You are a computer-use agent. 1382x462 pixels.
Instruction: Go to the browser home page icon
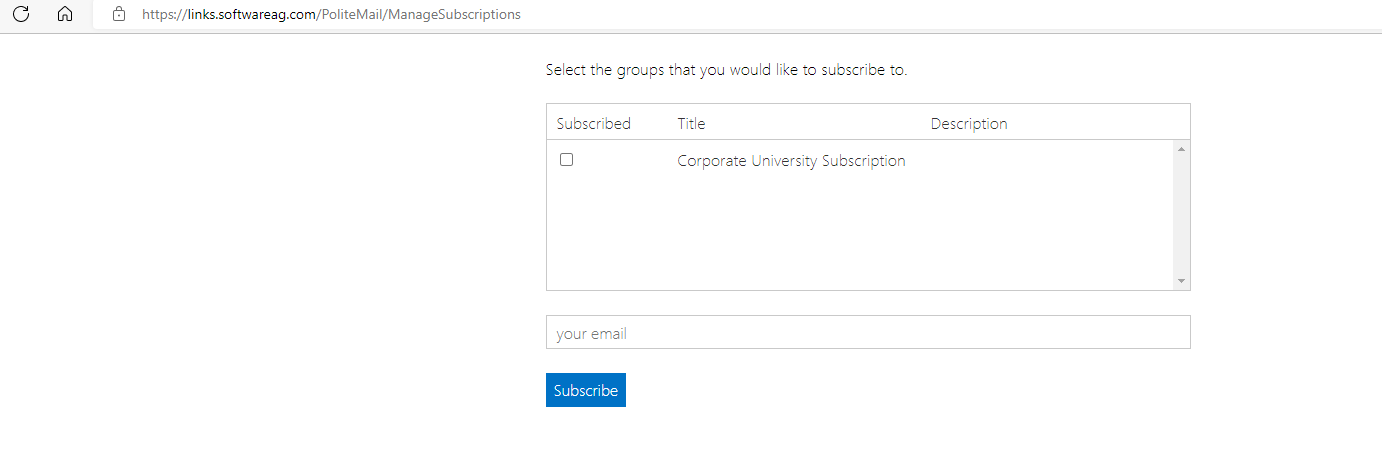click(x=65, y=15)
